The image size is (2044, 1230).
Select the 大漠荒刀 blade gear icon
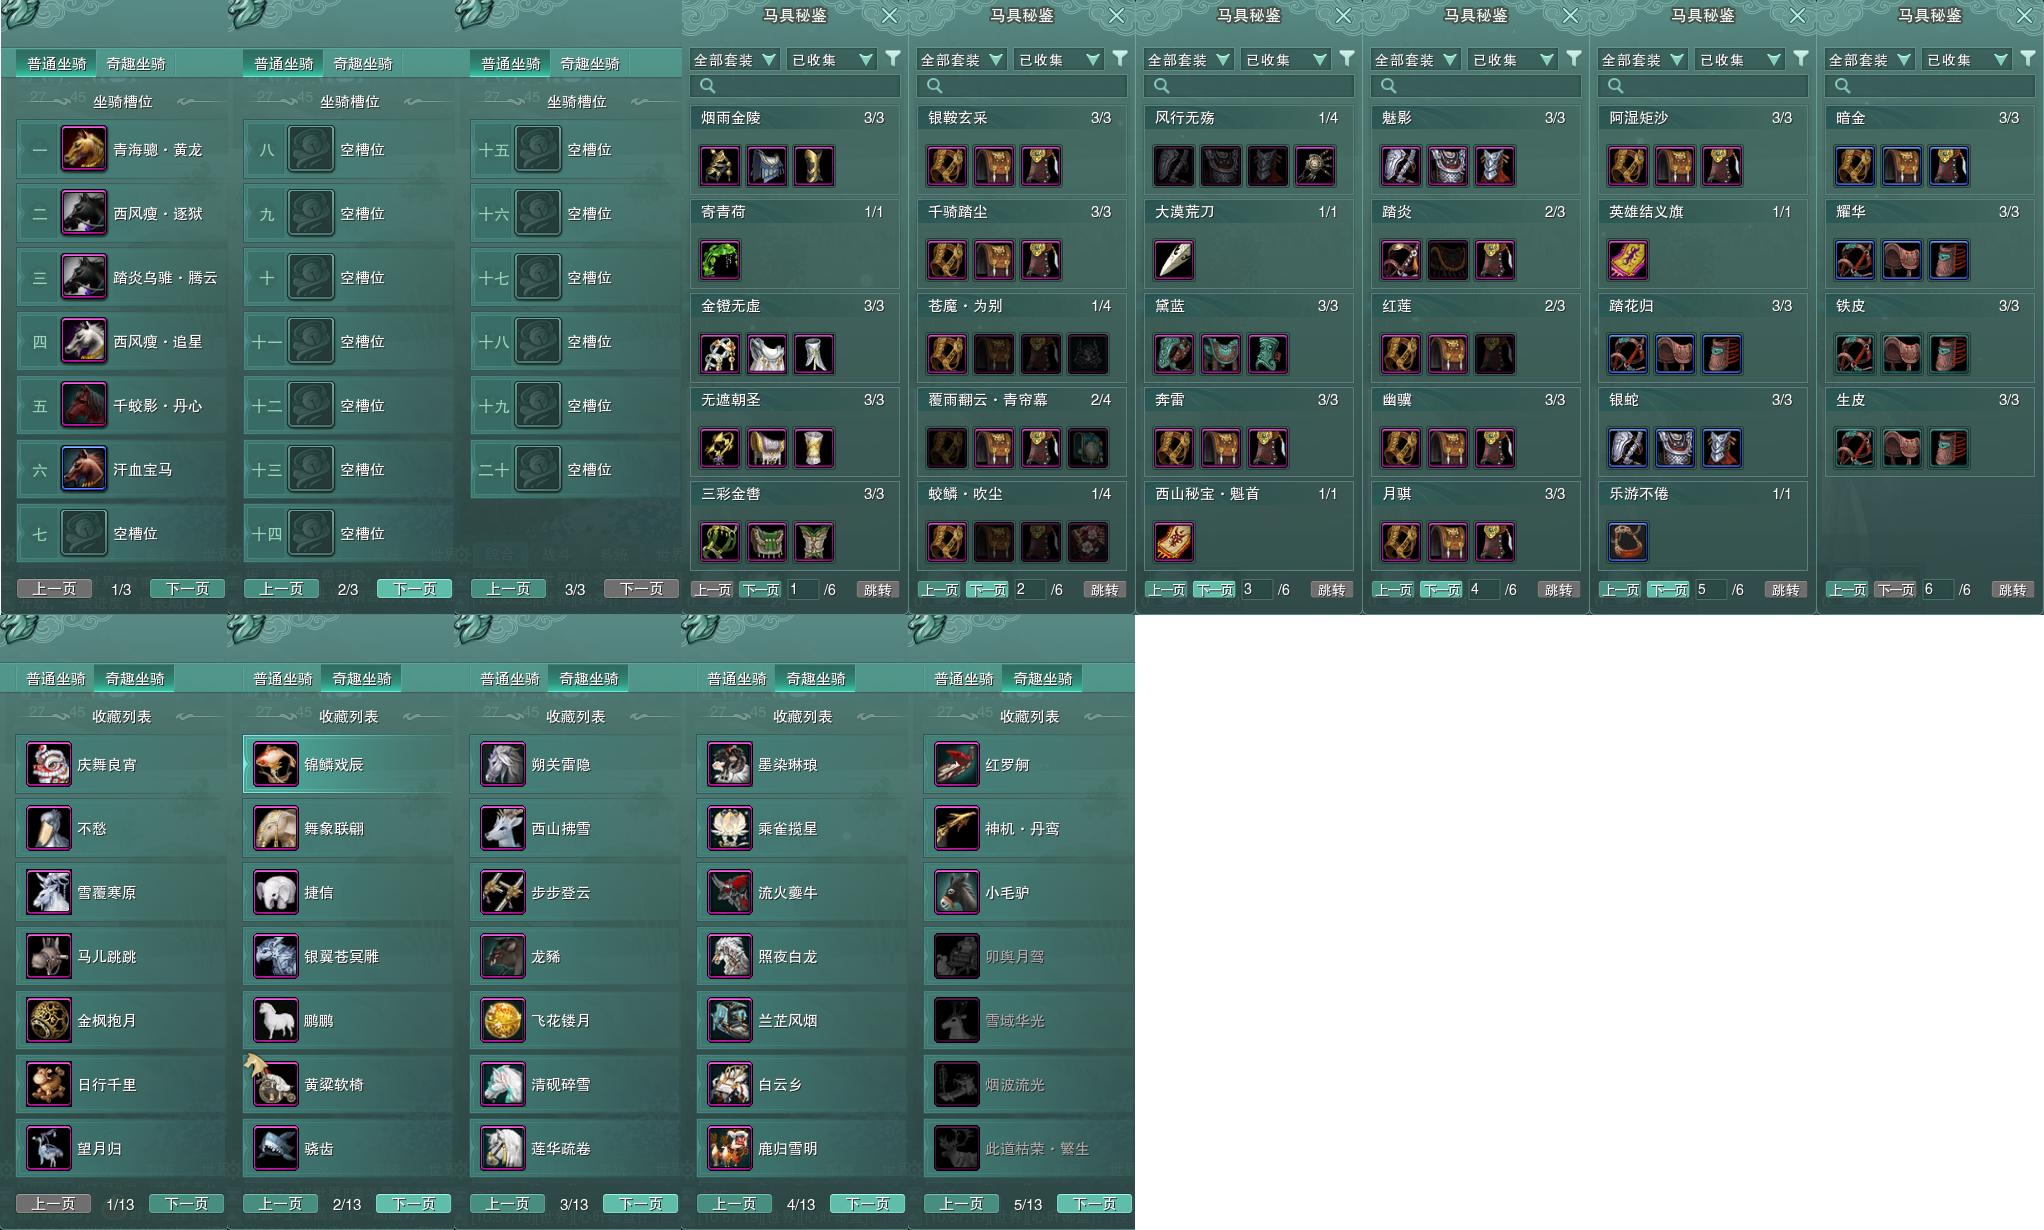tap(1174, 260)
